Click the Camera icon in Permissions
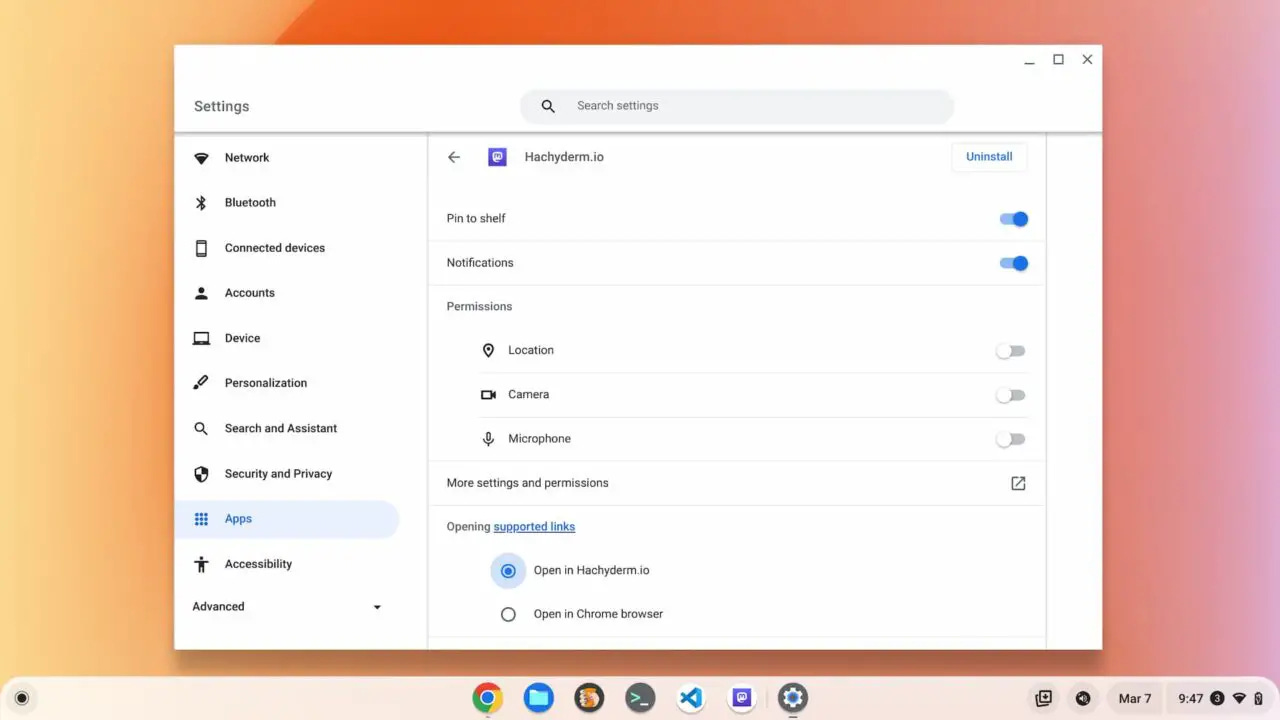 pos(488,394)
